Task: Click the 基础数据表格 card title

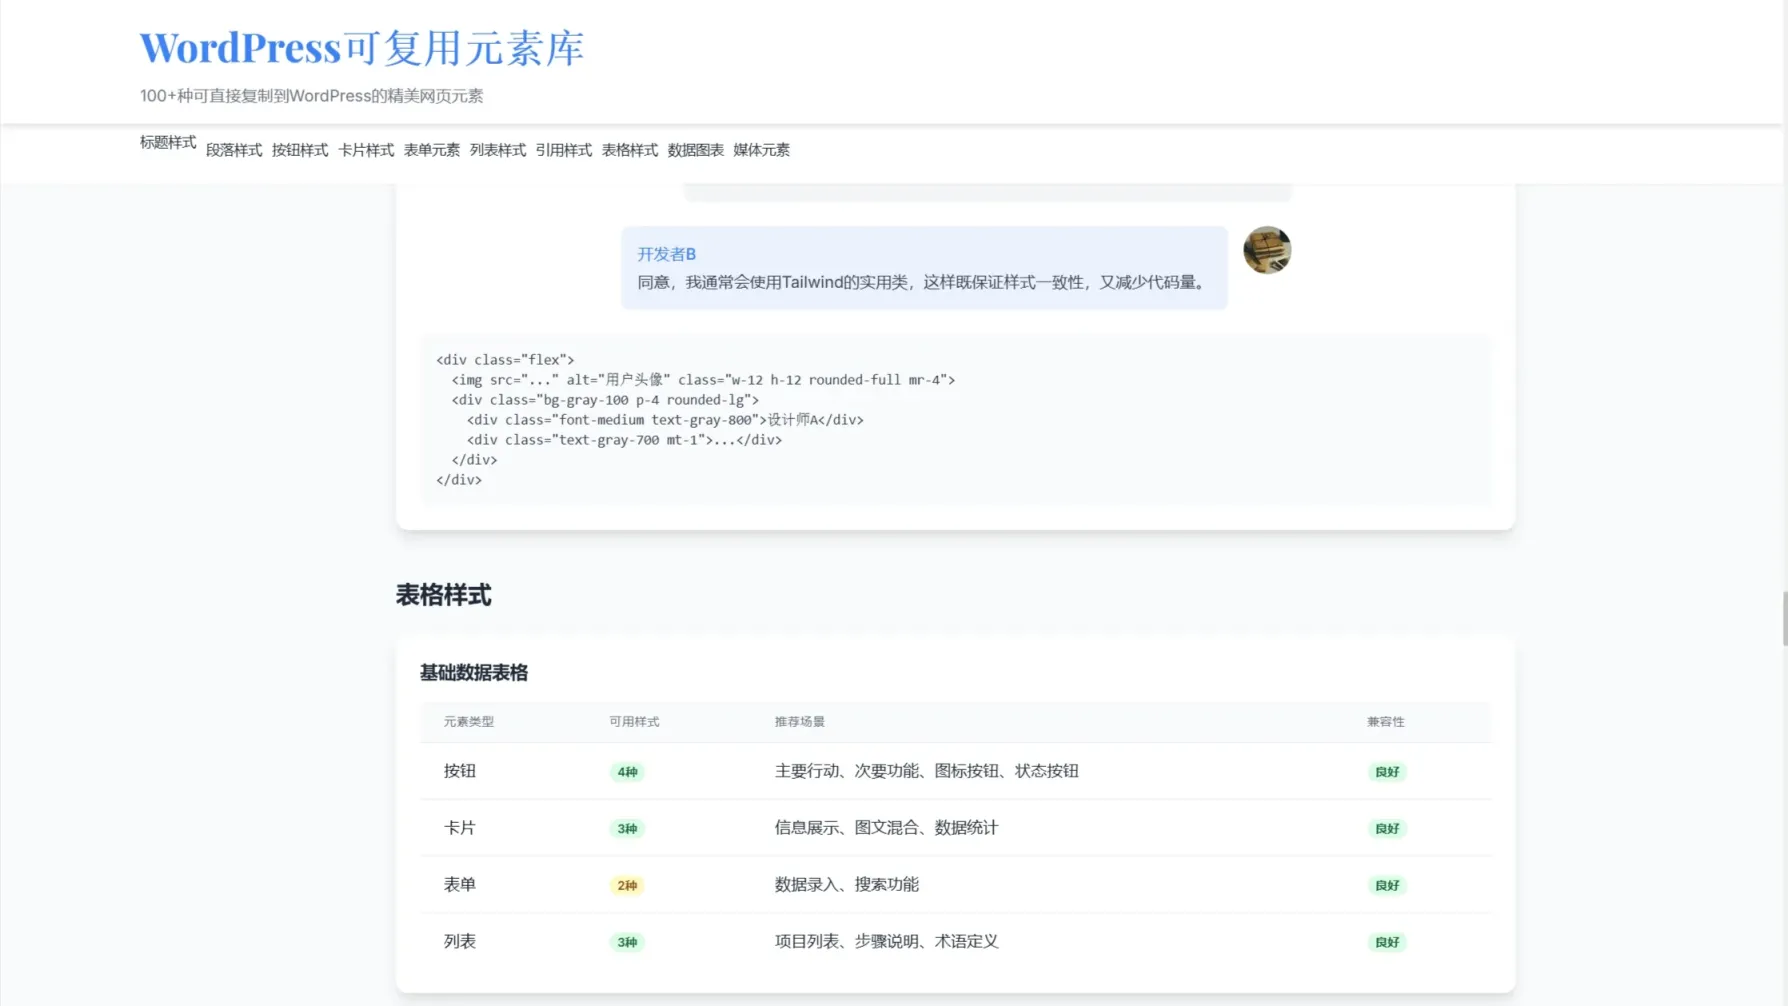Action: click(x=474, y=673)
